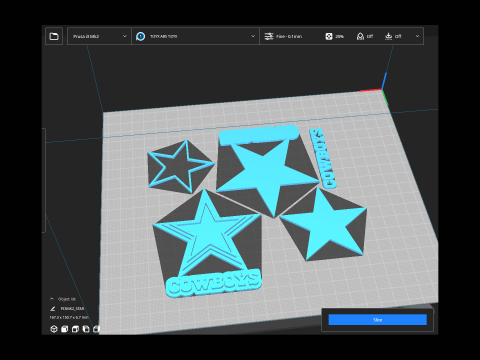
Task: Click the job name text field
Action: click(72, 309)
